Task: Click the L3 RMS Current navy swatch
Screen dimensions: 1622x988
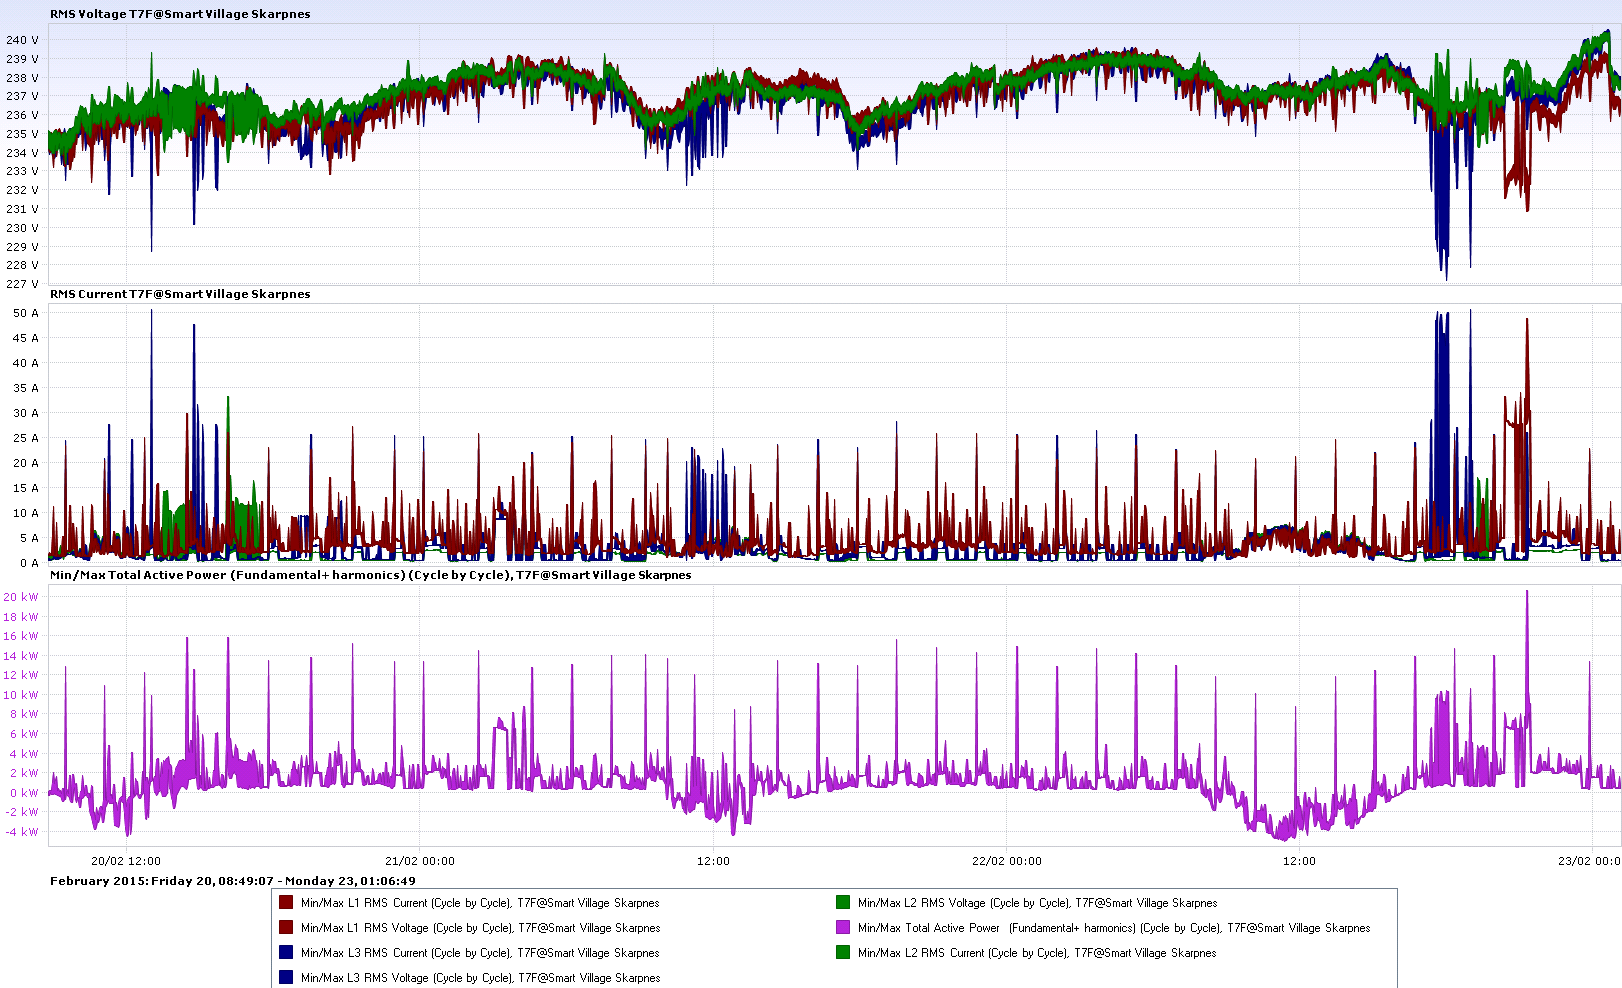Action: (x=286, y=952)
